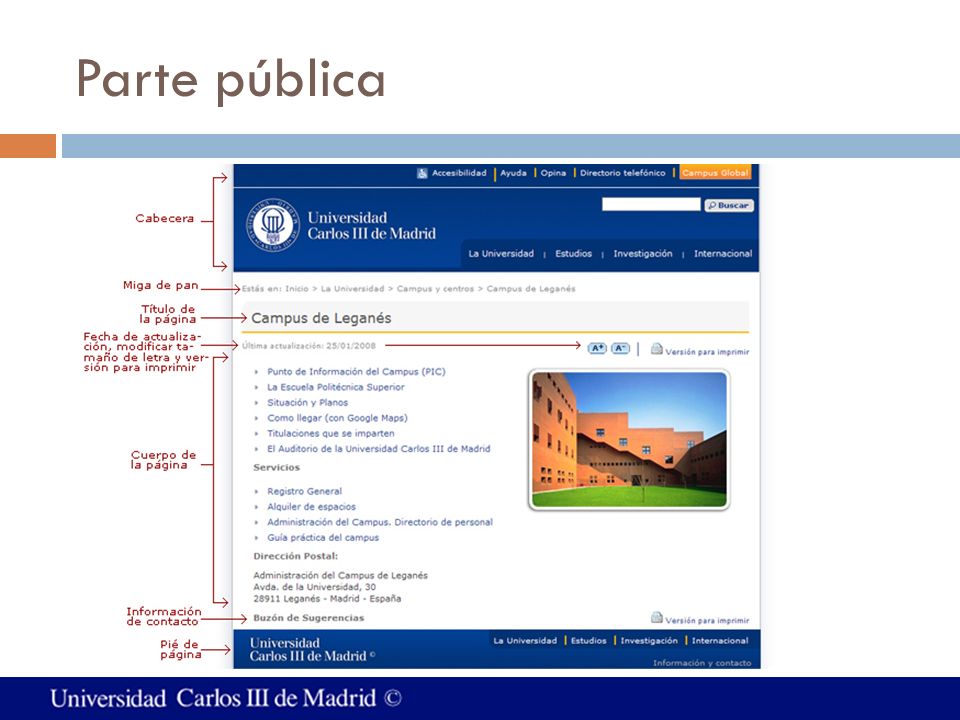
Task: Go to Campus y centros breadcrumb
Action: pyautogui.click(x=435, y=288)
